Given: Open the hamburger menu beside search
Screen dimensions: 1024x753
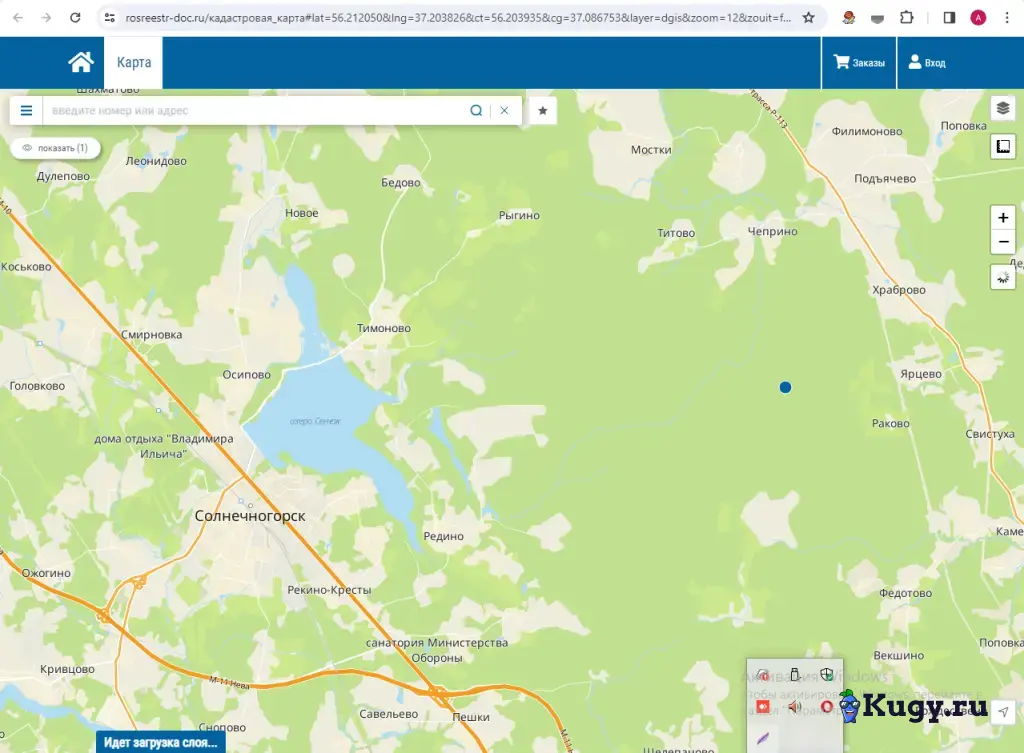Looking at the screenshot, I should pos(26,110).
